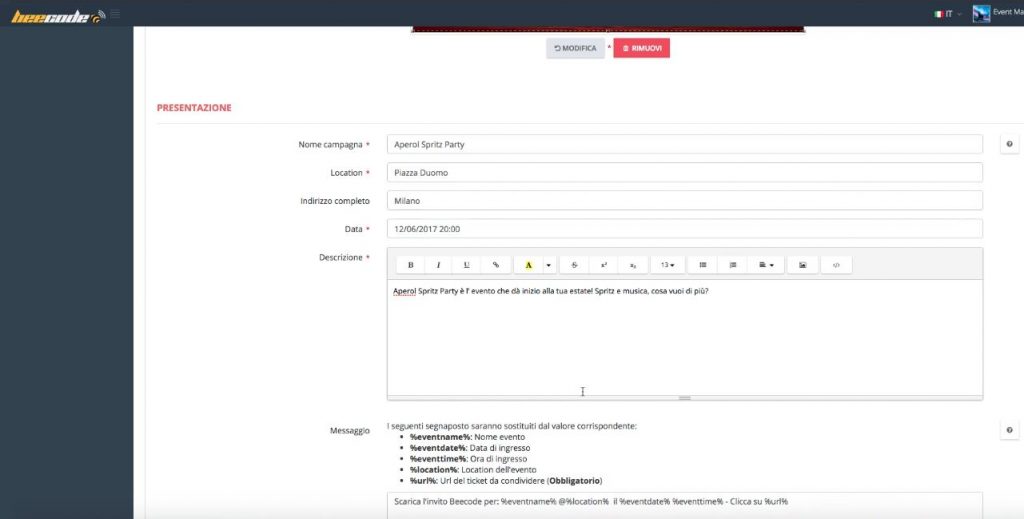Insert an ordered numbered list
1024x519 pixels.
click(x=733, y=264)
